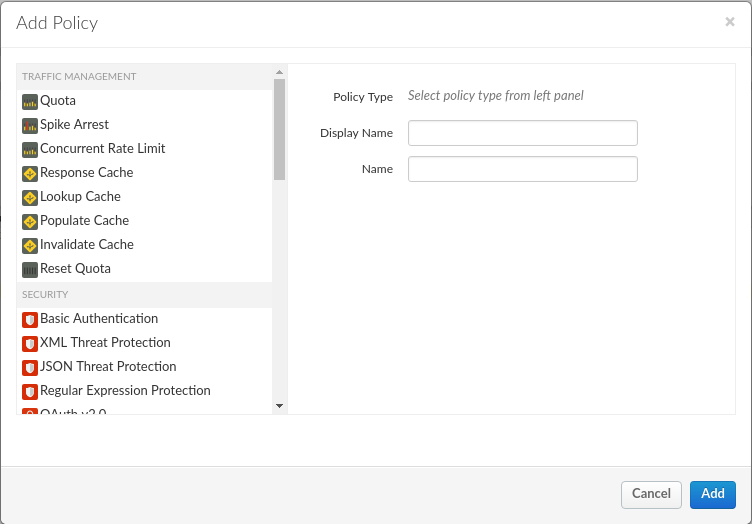Select the partially visible OAuth v2.0 policy
Image resolution: width=752 pixels, height=524 pixels.
[73, 411]
